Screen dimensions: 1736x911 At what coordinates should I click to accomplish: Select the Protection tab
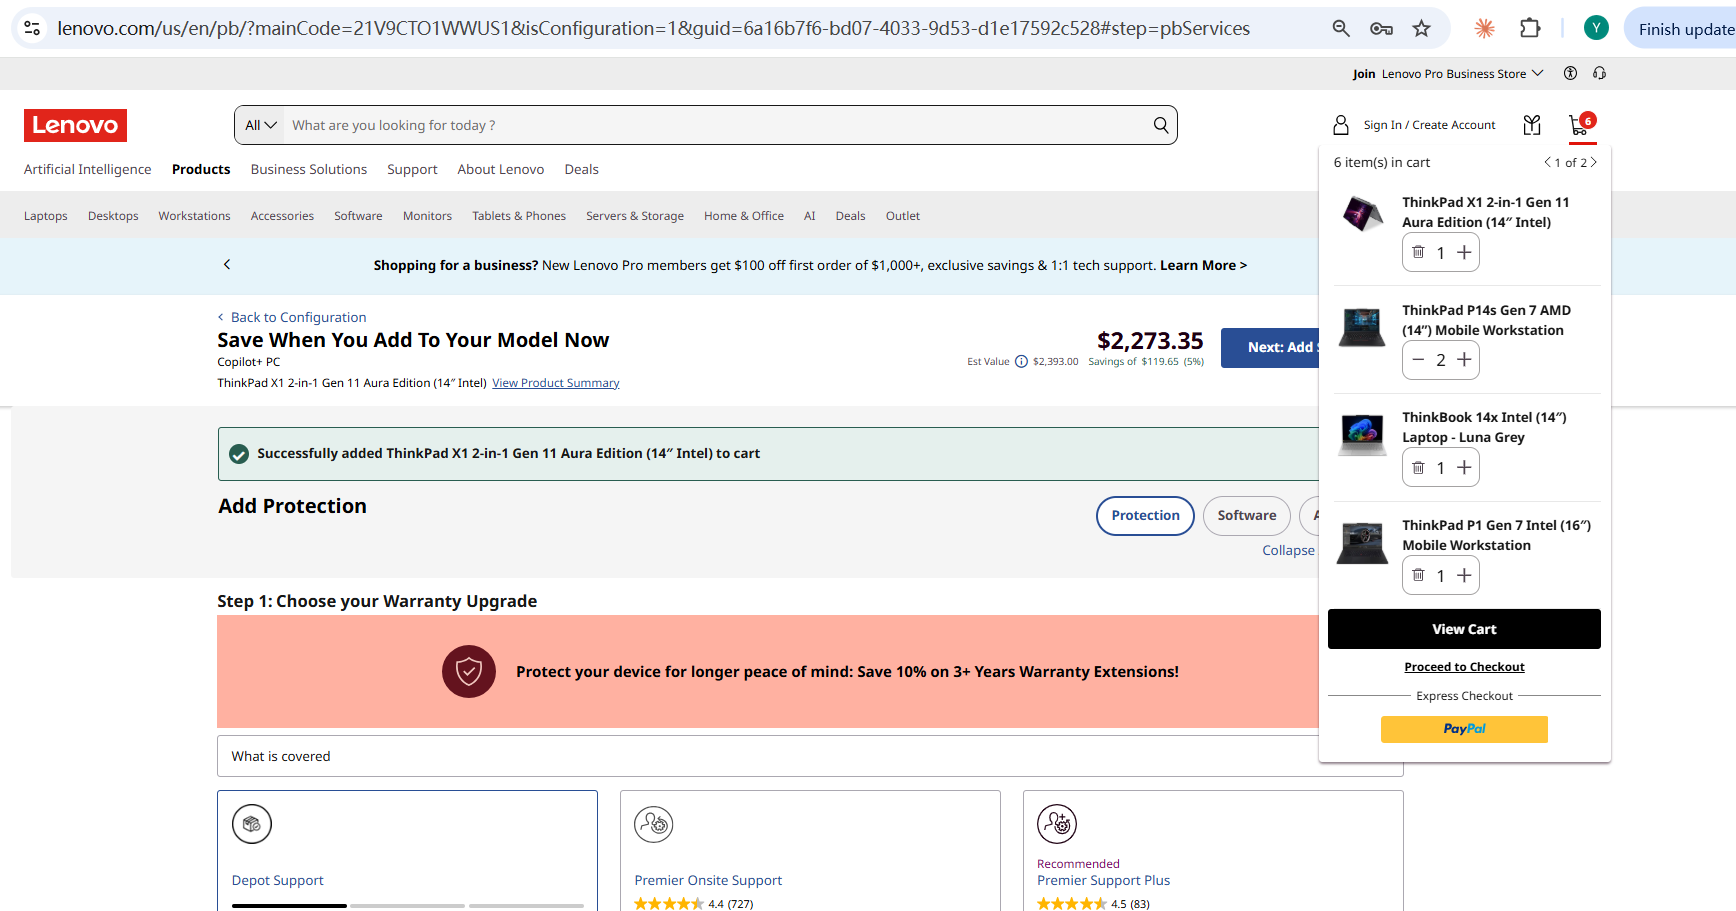click(1145, 516)
